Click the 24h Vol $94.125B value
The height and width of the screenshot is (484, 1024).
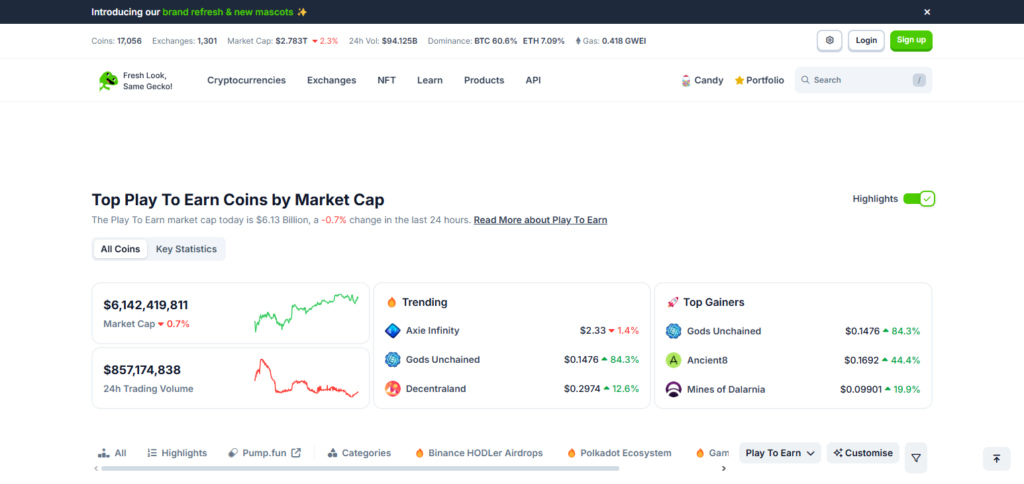400,40
